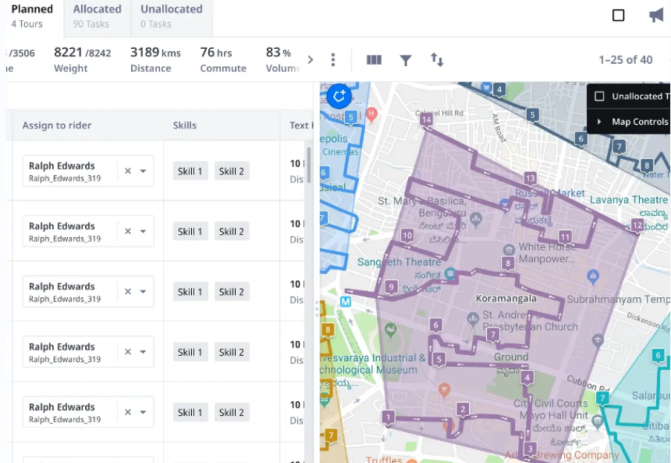The image size is (671, 463).
Task: Open the three-dot more options menu
Action: pos(333,60)
